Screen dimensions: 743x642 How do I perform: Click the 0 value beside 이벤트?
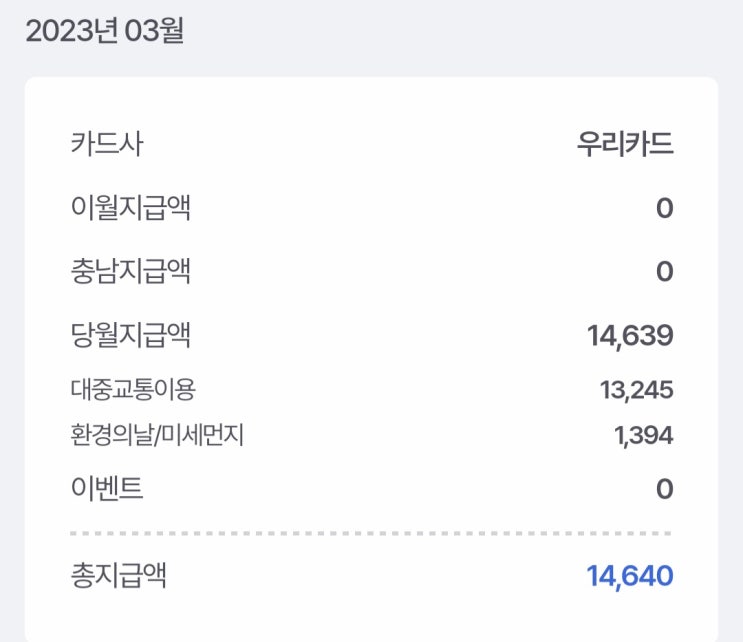point(664,489)
